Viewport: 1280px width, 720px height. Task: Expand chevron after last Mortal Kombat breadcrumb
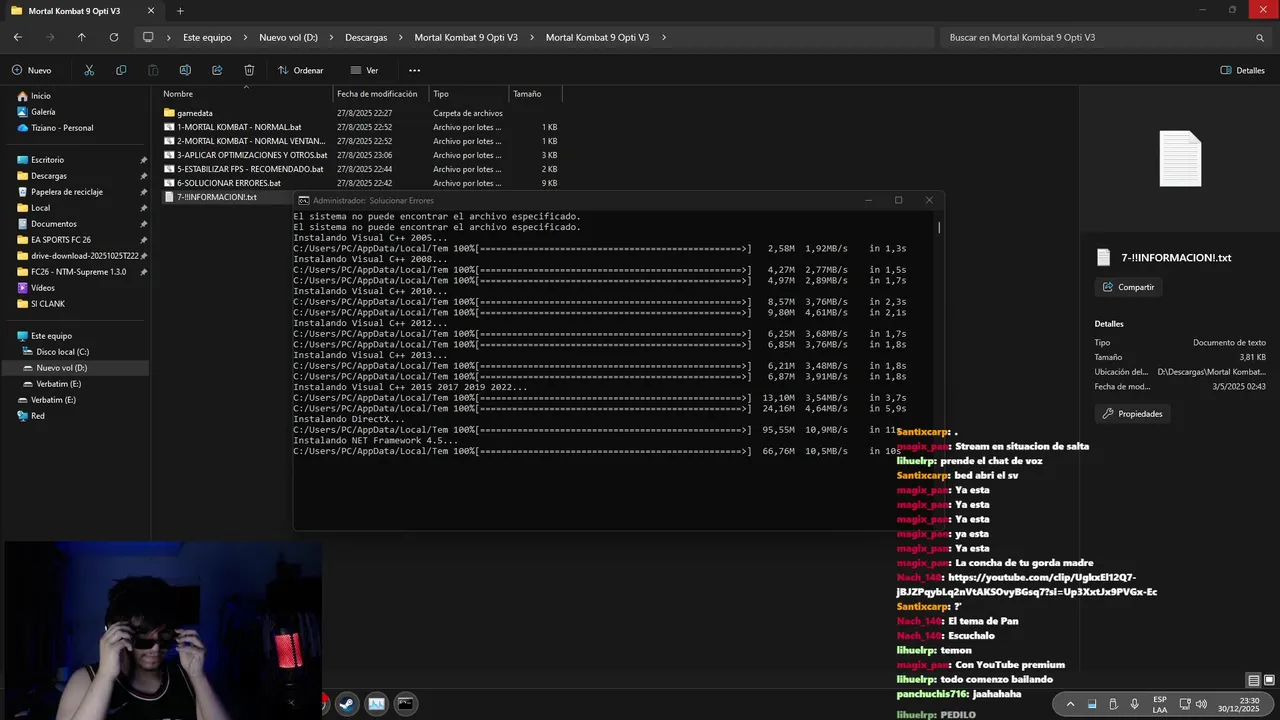[x=664, y=37]
